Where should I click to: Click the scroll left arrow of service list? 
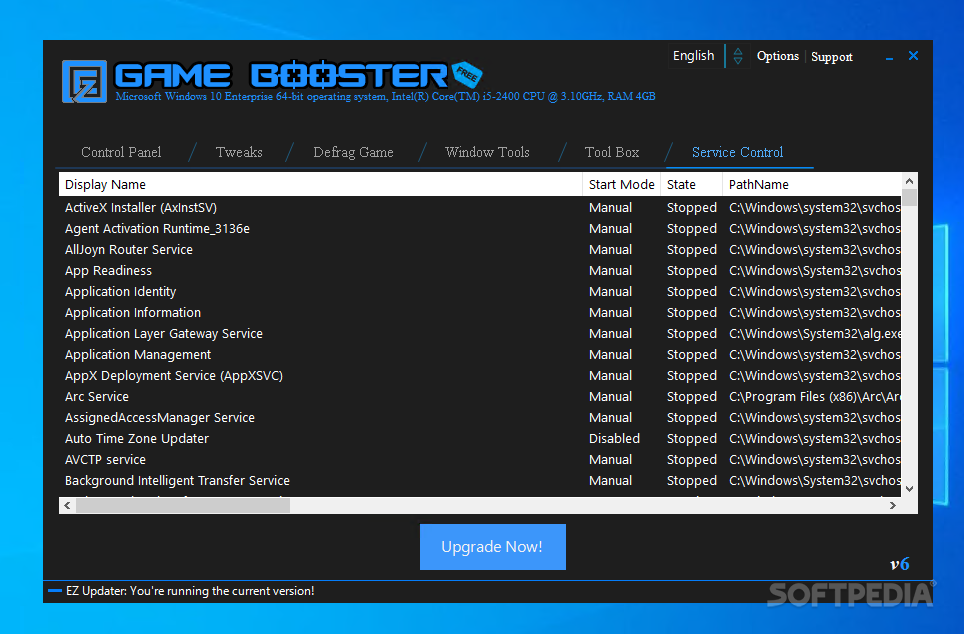tap(67, 505)
